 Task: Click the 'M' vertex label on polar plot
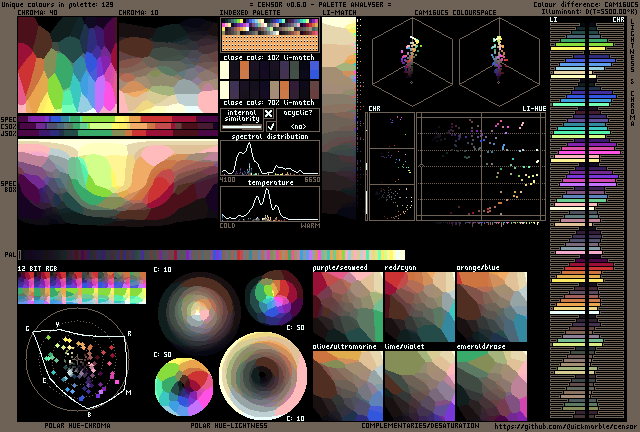(128, 393)
